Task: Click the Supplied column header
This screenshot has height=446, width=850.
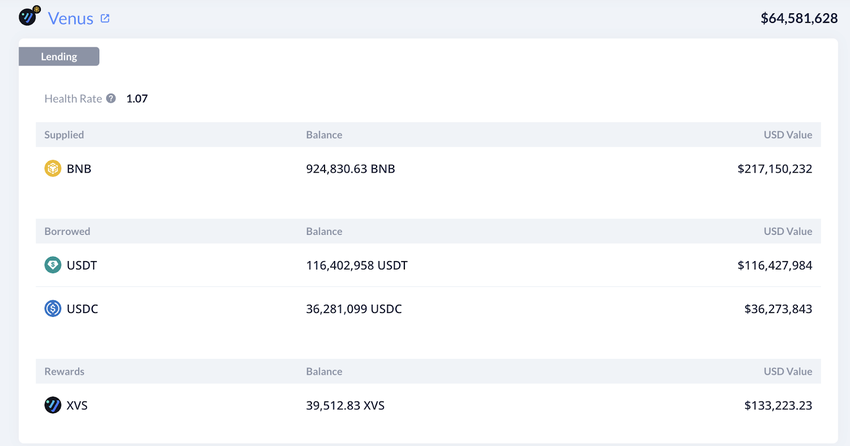Action: (64, 135)
